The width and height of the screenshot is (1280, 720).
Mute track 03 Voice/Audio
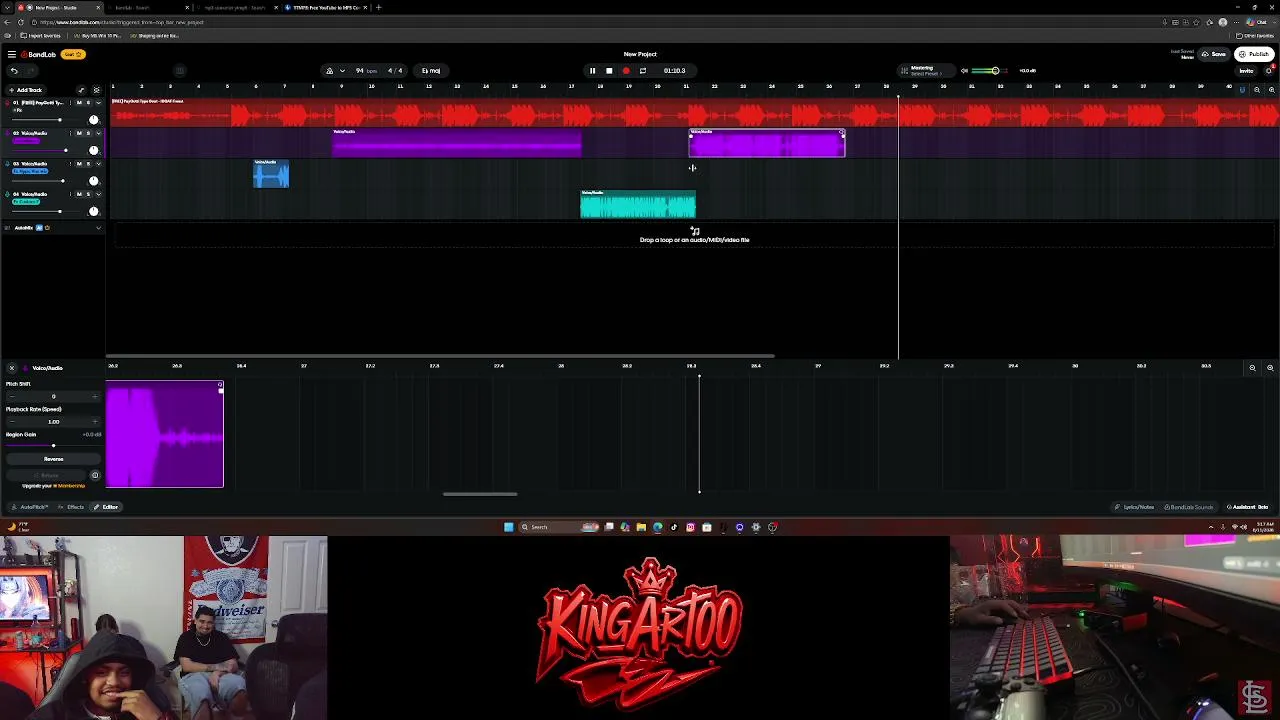[x=79, y=164]
